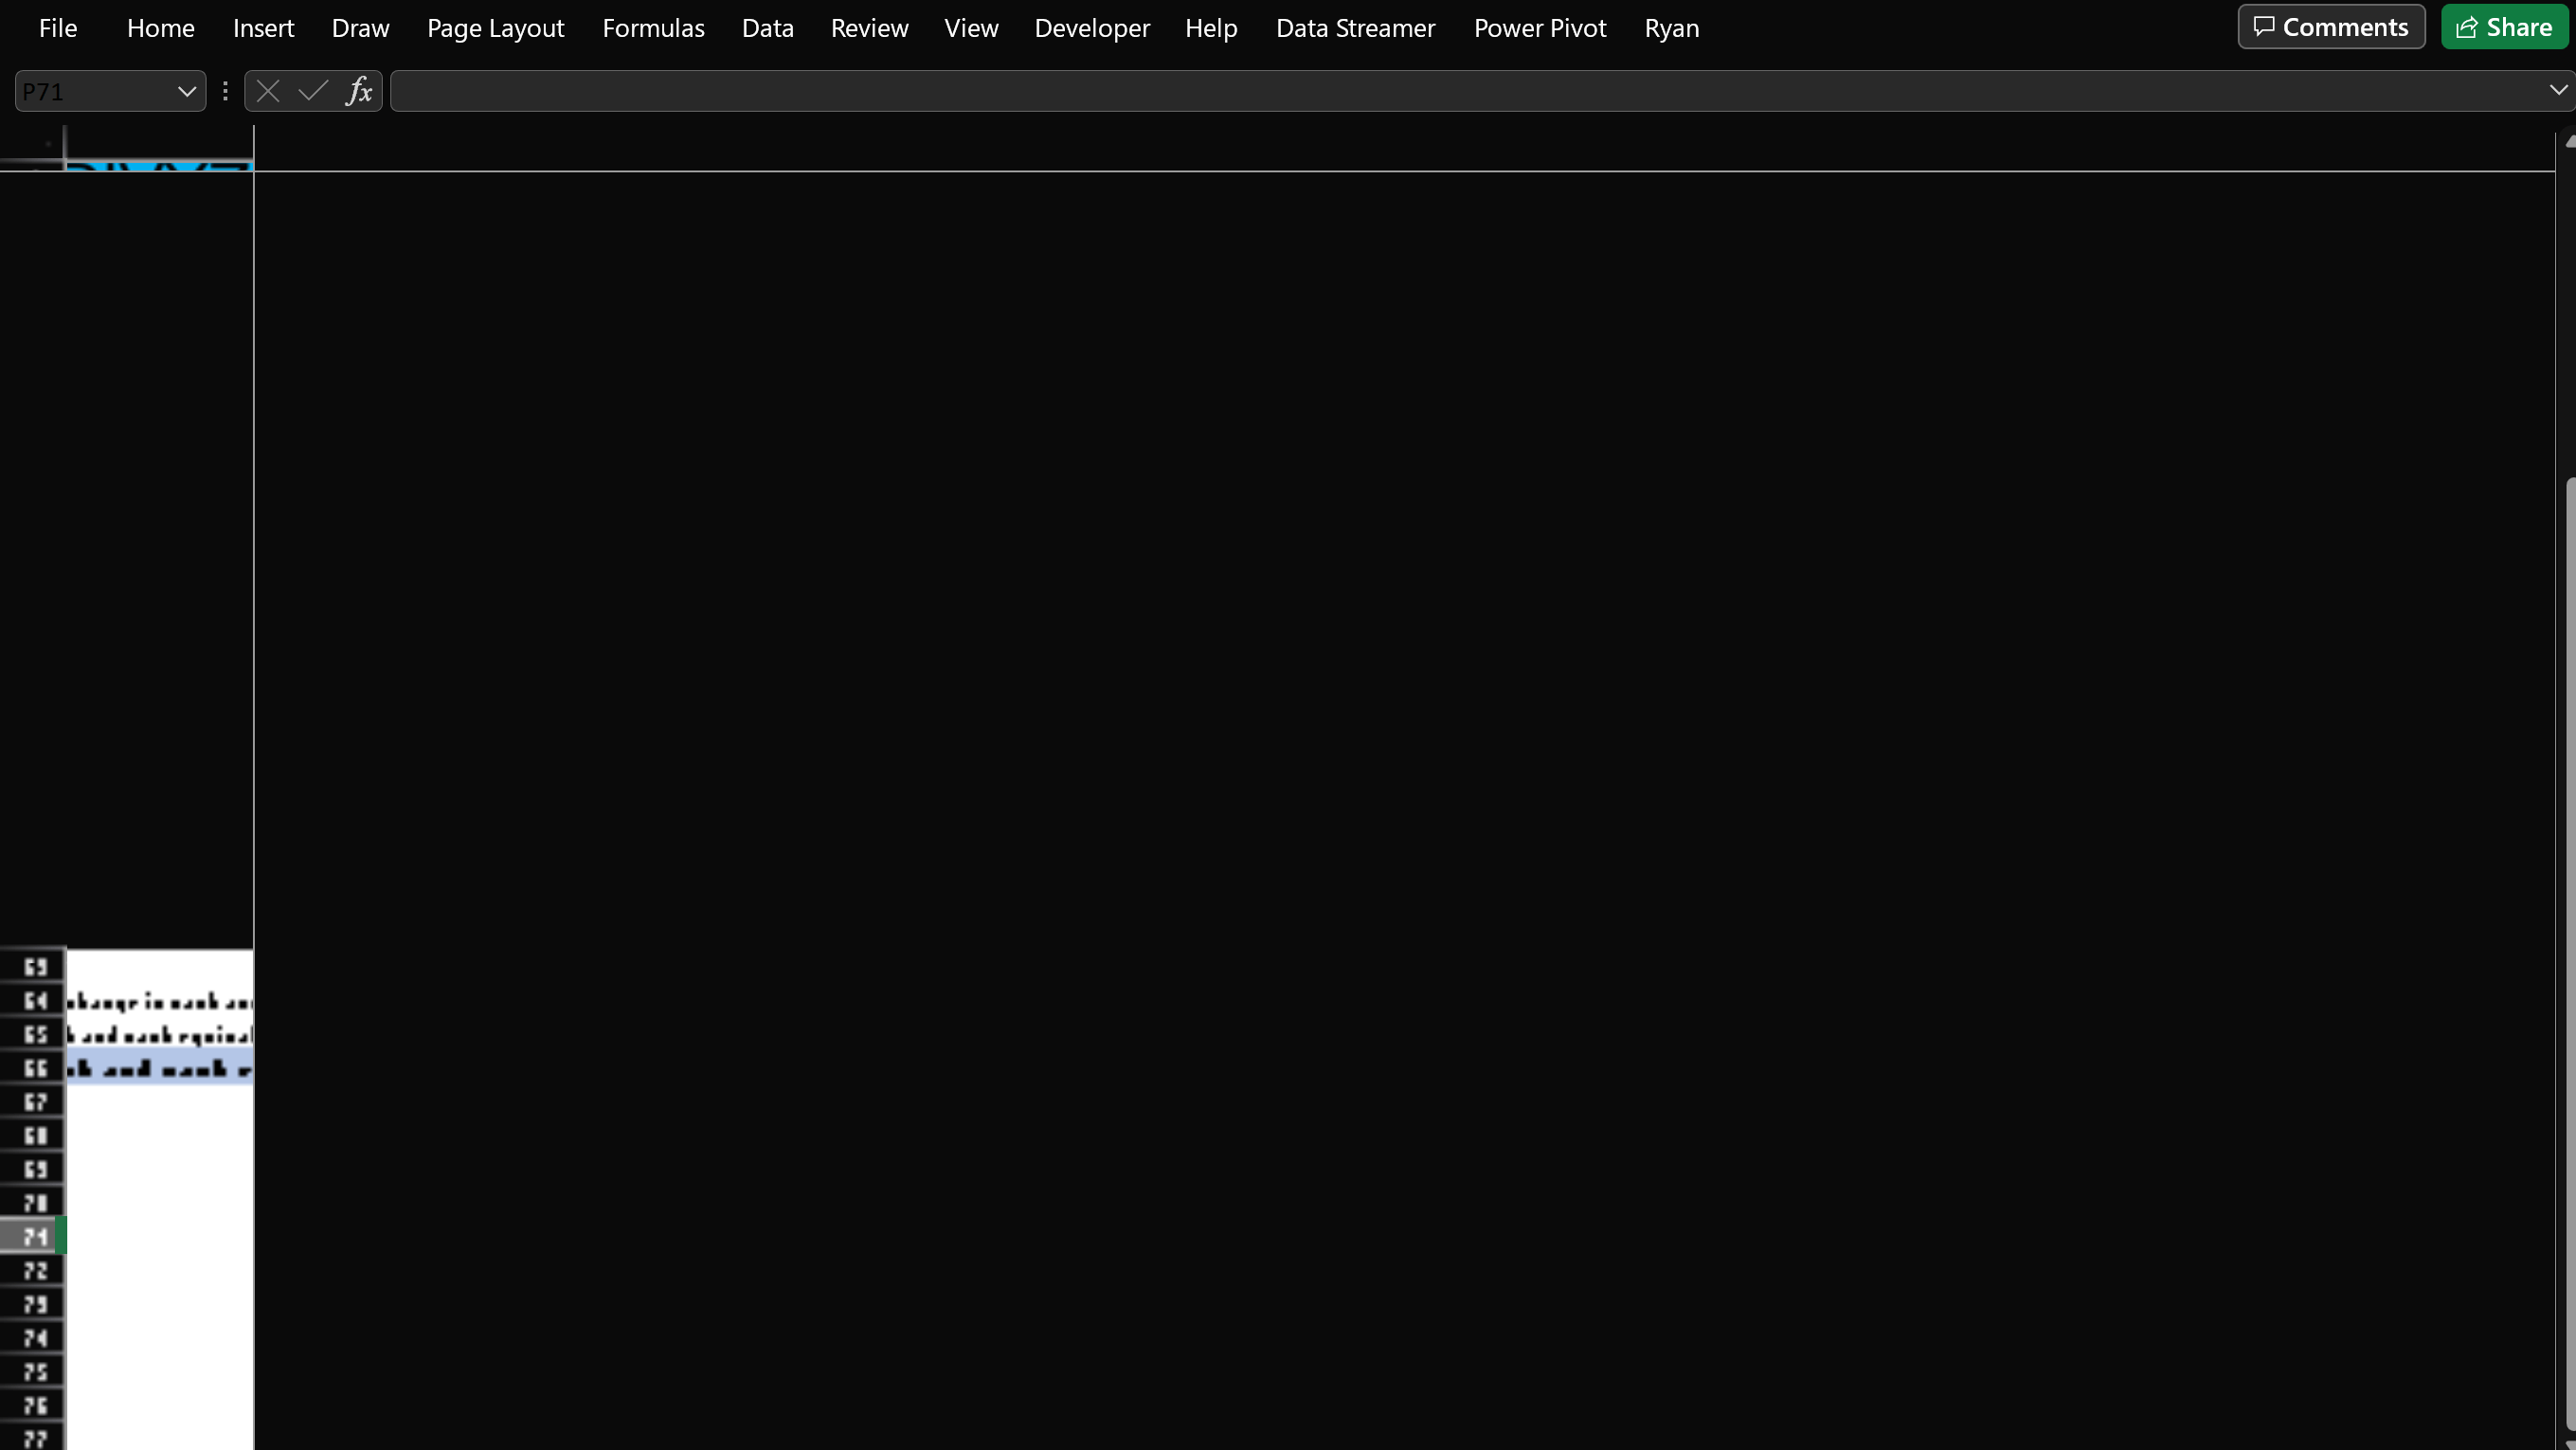Click the highlighted blue cell in row 66

coord(160,1068)
